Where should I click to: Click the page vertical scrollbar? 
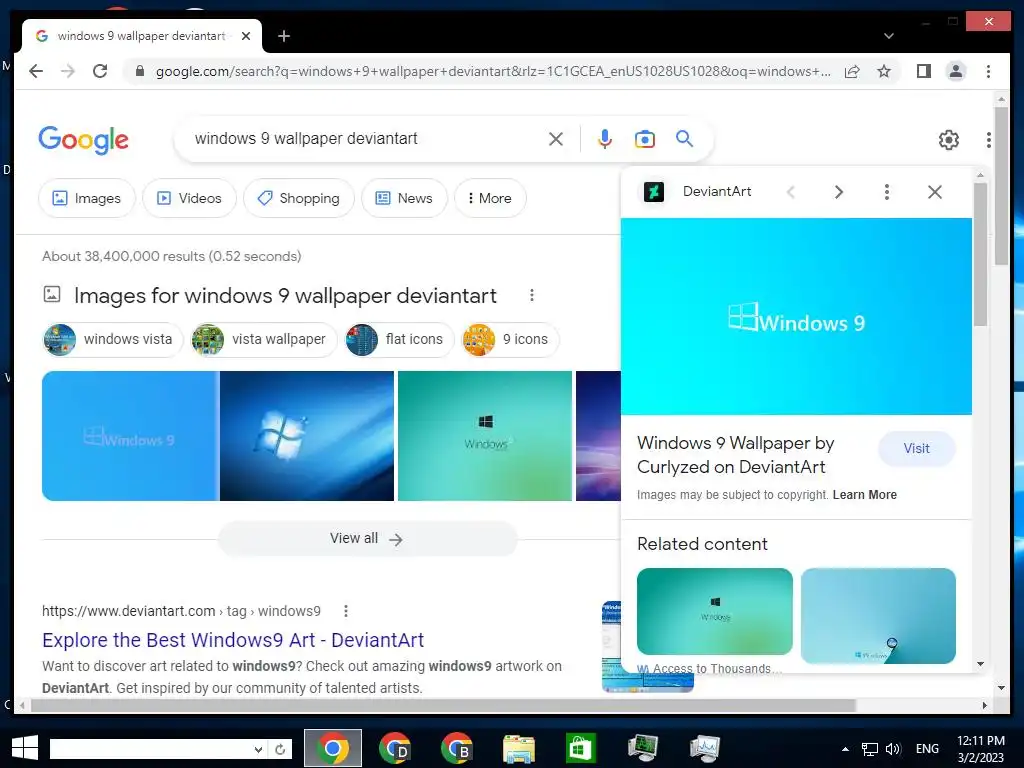coord(1002,186)
